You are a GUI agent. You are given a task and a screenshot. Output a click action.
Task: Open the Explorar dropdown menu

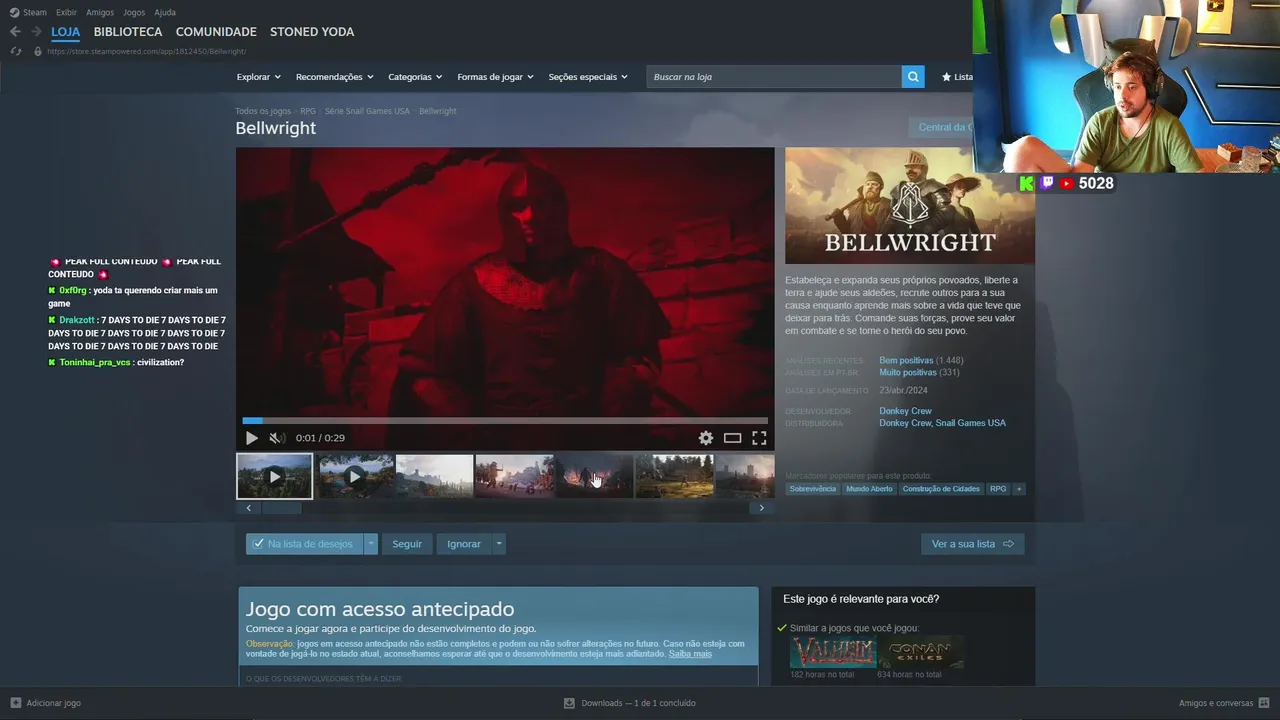(258, 77)
